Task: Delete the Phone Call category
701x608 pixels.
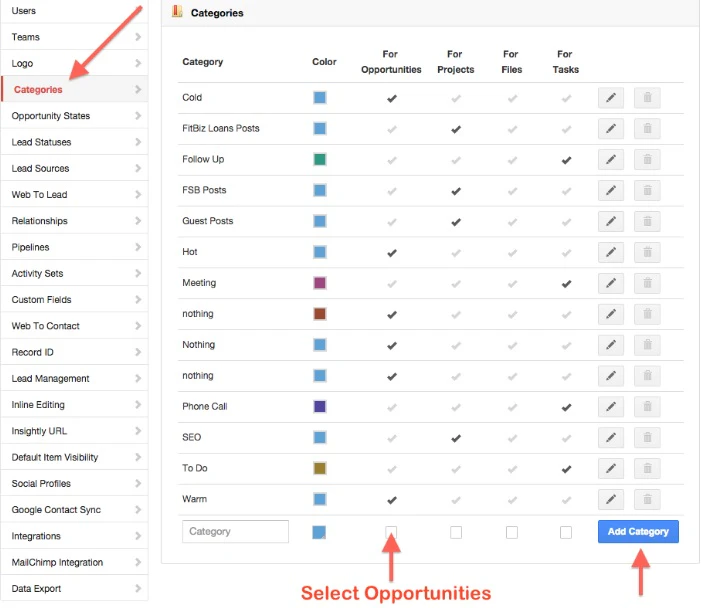Action: [647, 407]
